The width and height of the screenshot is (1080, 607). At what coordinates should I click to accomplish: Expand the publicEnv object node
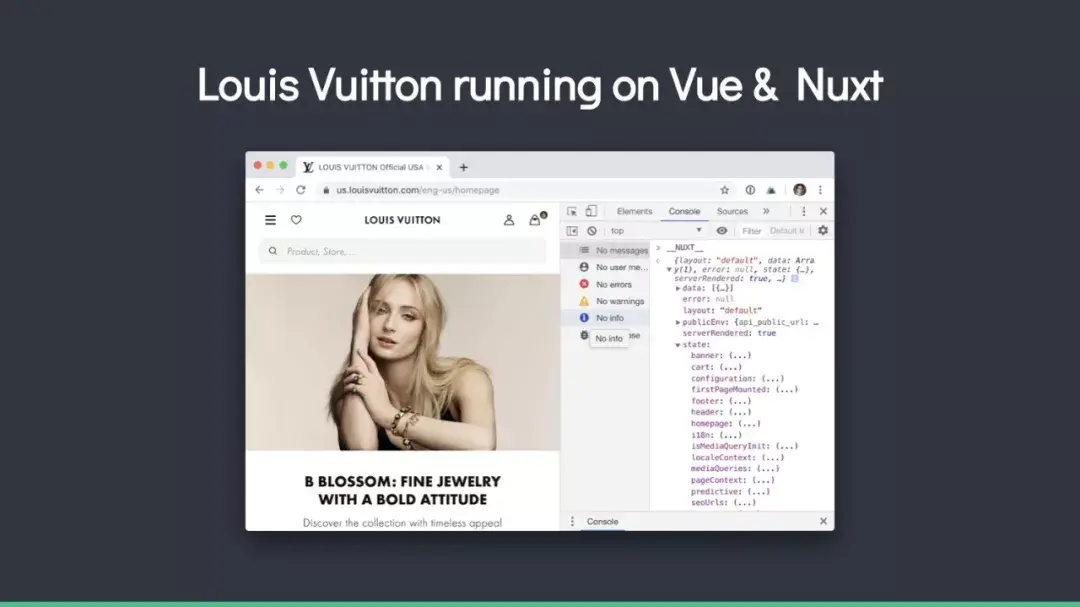point(678,322)
